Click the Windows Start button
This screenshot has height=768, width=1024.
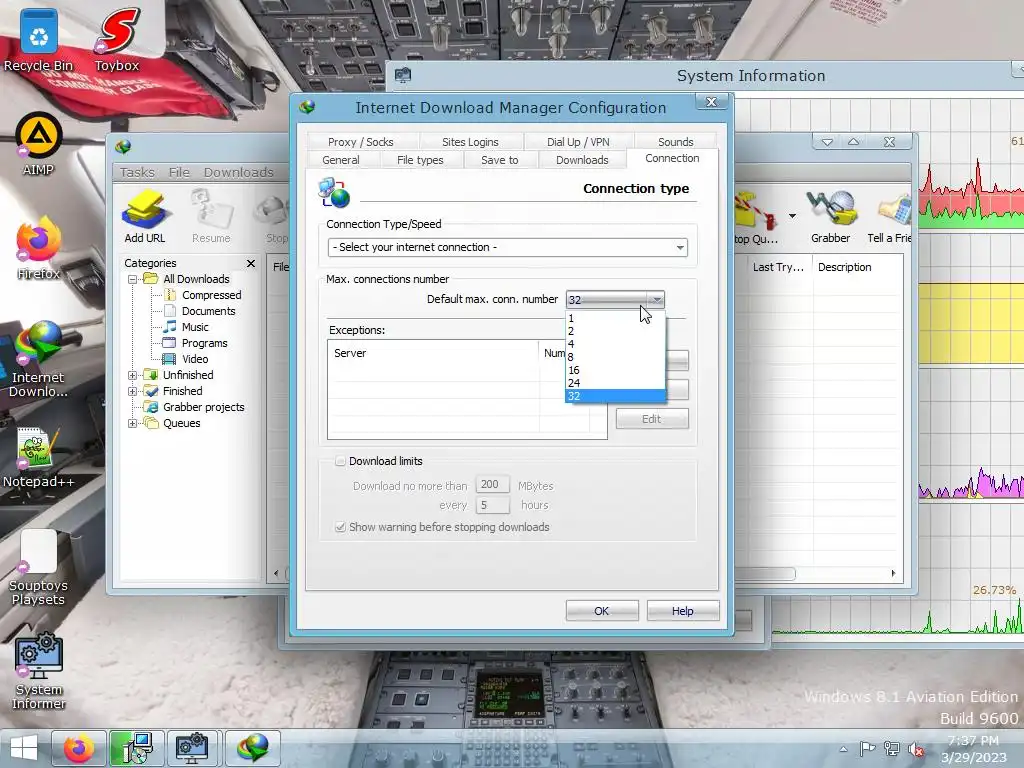tap(24, 748)
